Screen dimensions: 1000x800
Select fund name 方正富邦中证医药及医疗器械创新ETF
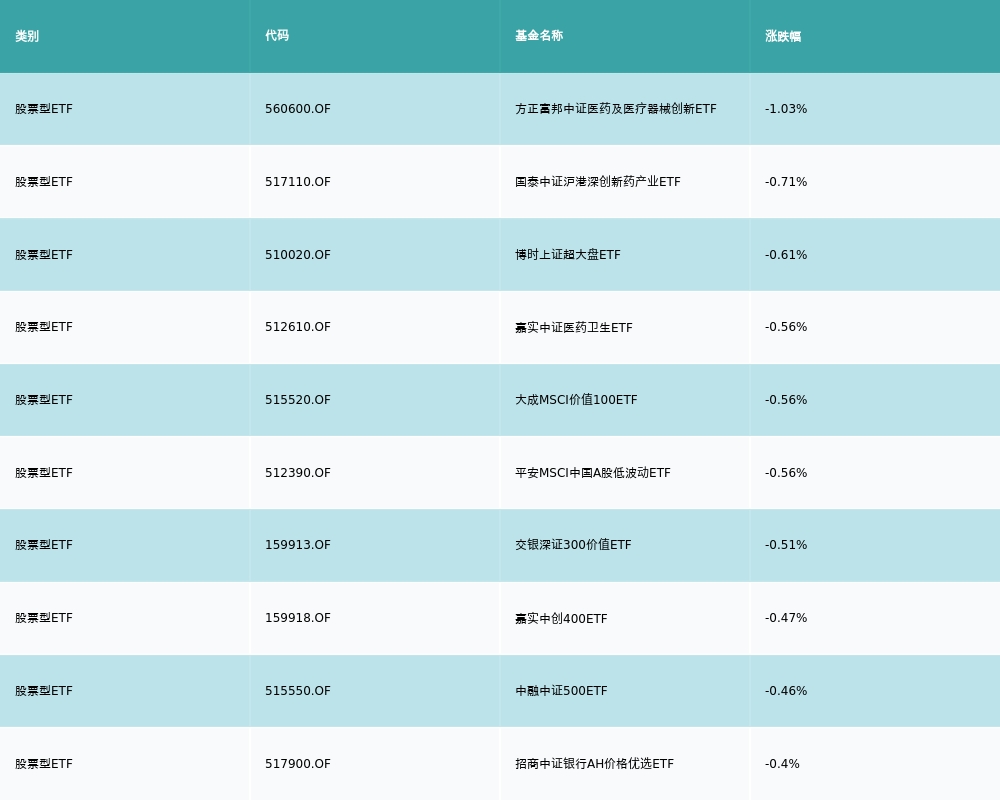pyautogui.click(x=615, y=109)
